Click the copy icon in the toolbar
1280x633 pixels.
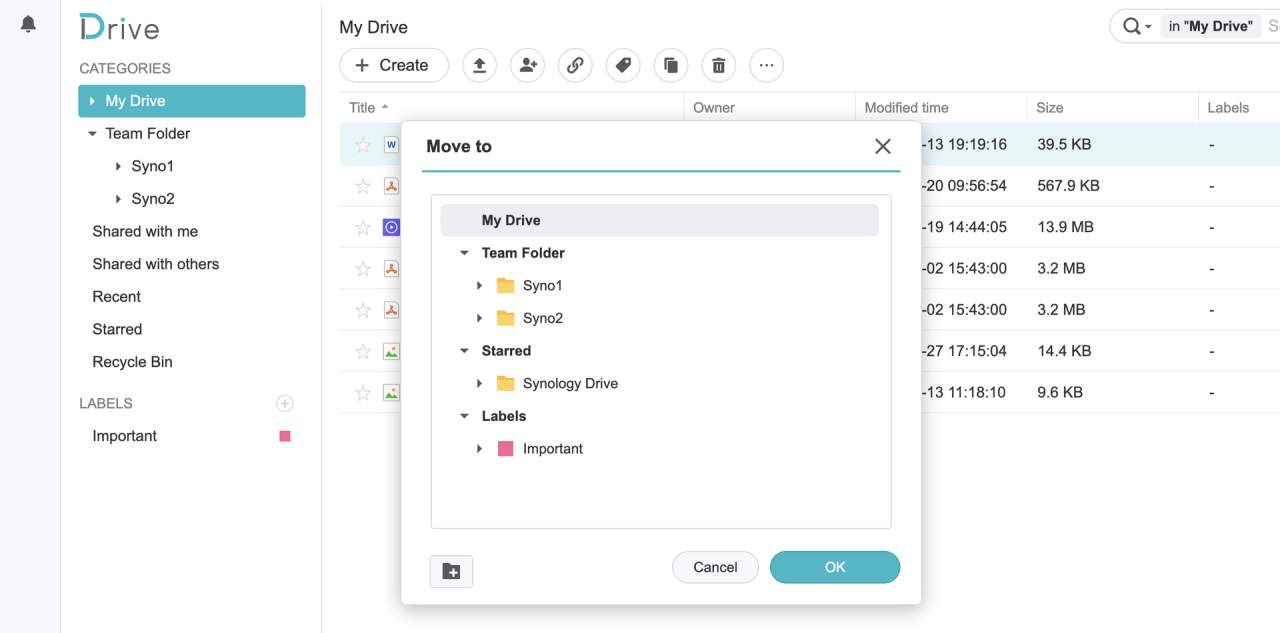671,66
